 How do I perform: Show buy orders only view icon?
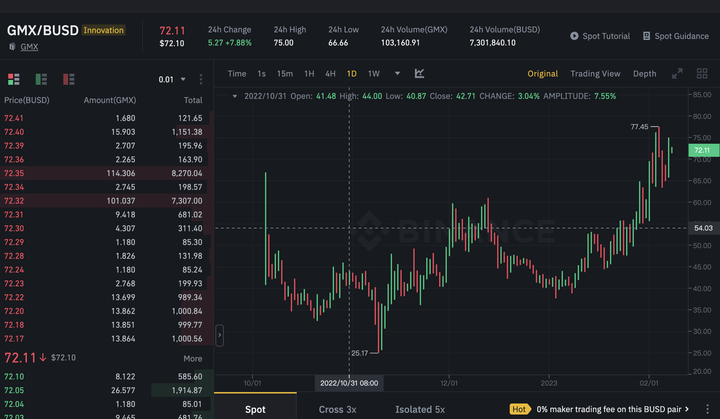pos(41,79)
